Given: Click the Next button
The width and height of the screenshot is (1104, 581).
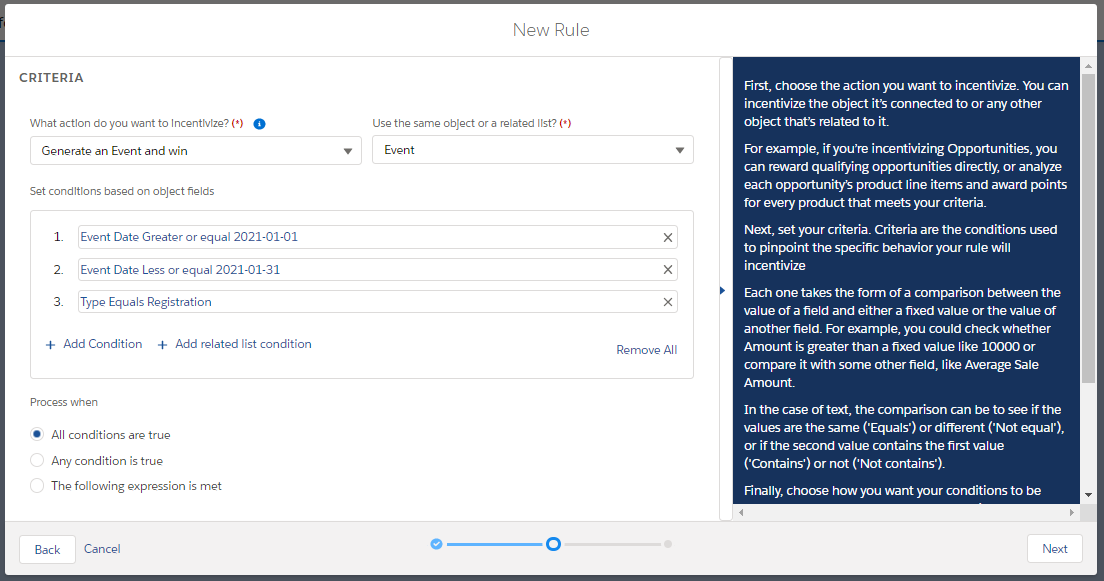Looking at the screenshot, I should [x=1055, y=549].
